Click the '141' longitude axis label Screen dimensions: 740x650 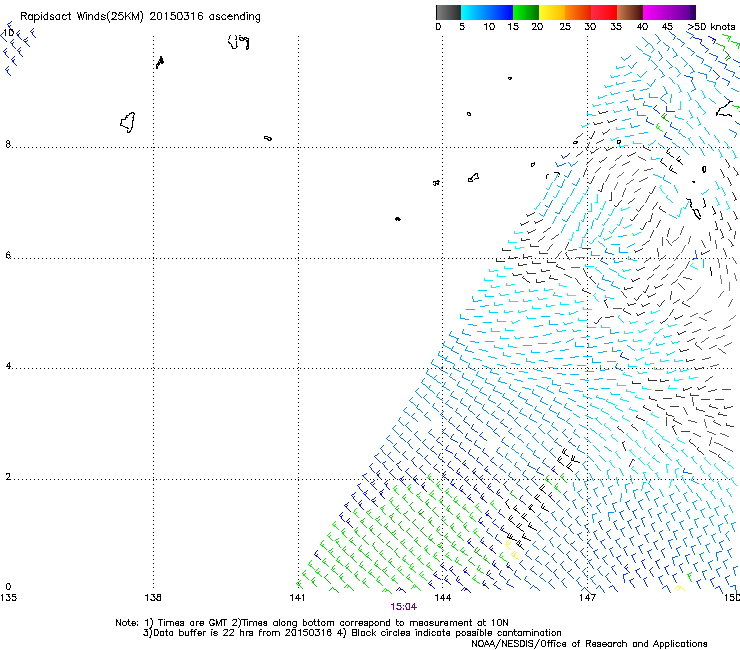coord(297,598)
